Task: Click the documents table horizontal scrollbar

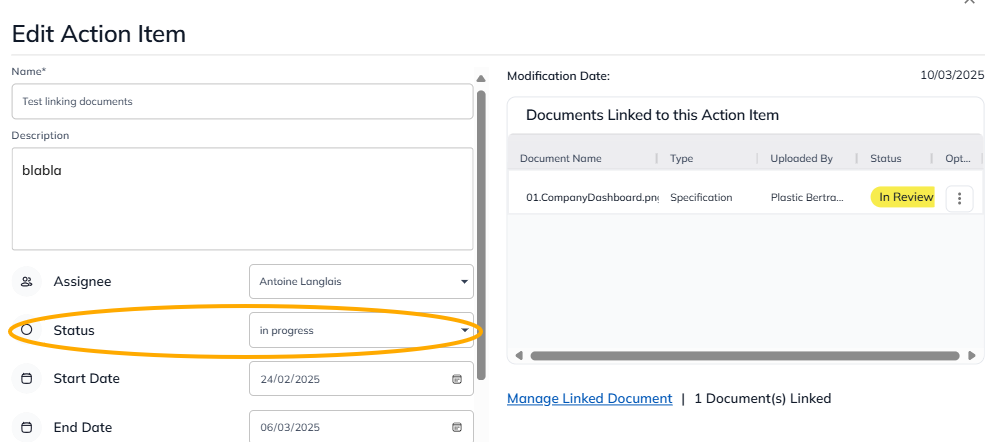Action: tap(740, 355)
